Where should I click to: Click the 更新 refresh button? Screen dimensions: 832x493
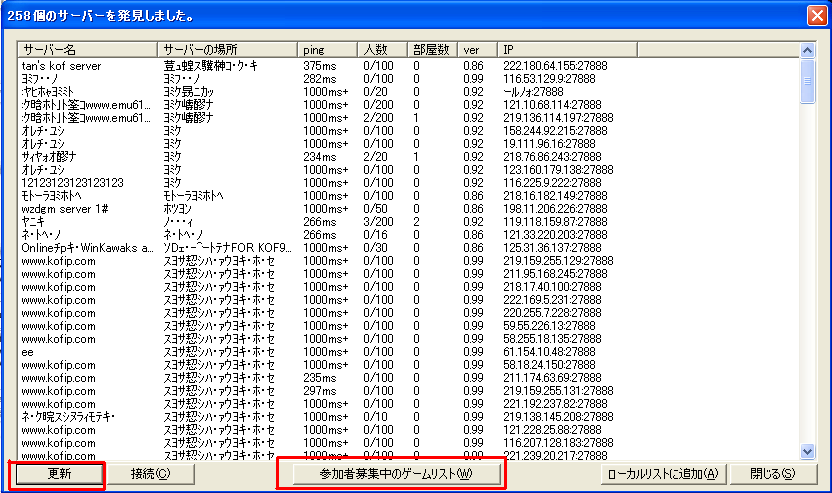pos(56,473)
